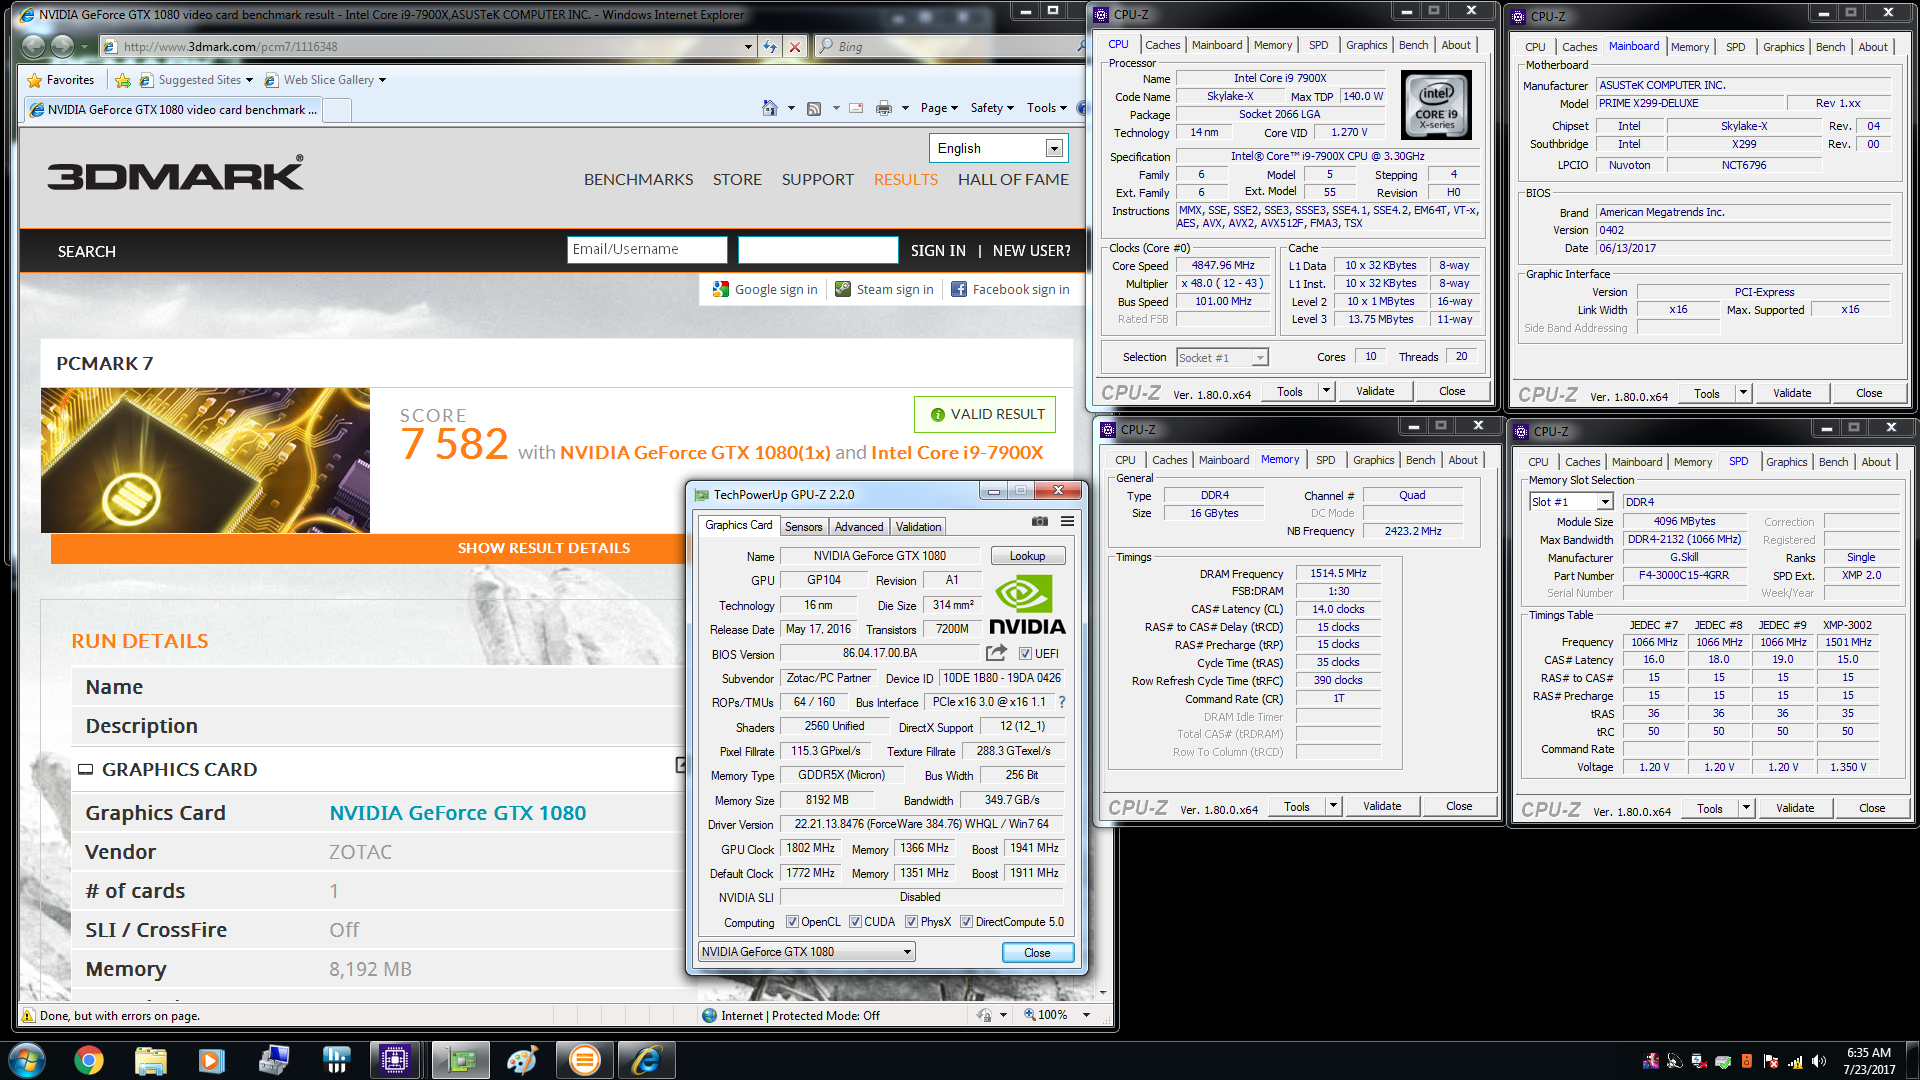Click the 3DMark logo
Screen dimensions: 1920x1080
point(176,174)
